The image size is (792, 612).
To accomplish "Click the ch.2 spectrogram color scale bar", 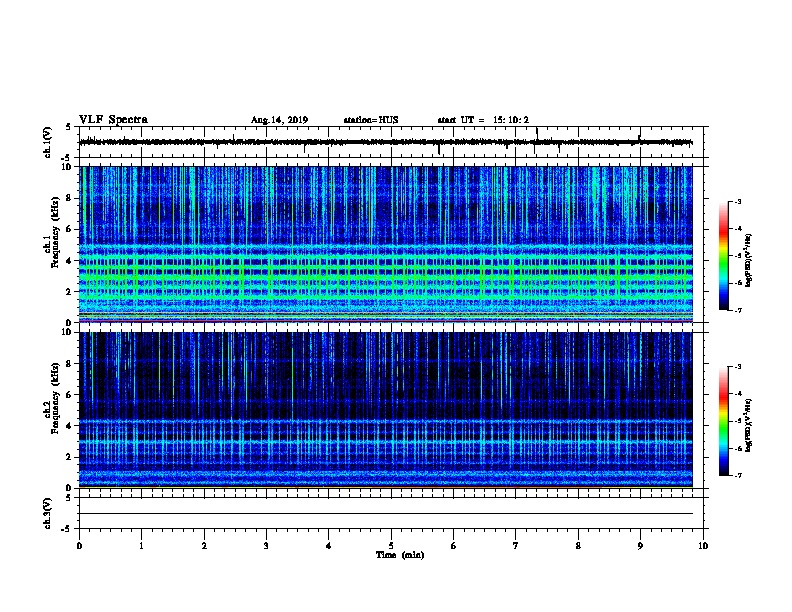I will [x=723, y=421].
